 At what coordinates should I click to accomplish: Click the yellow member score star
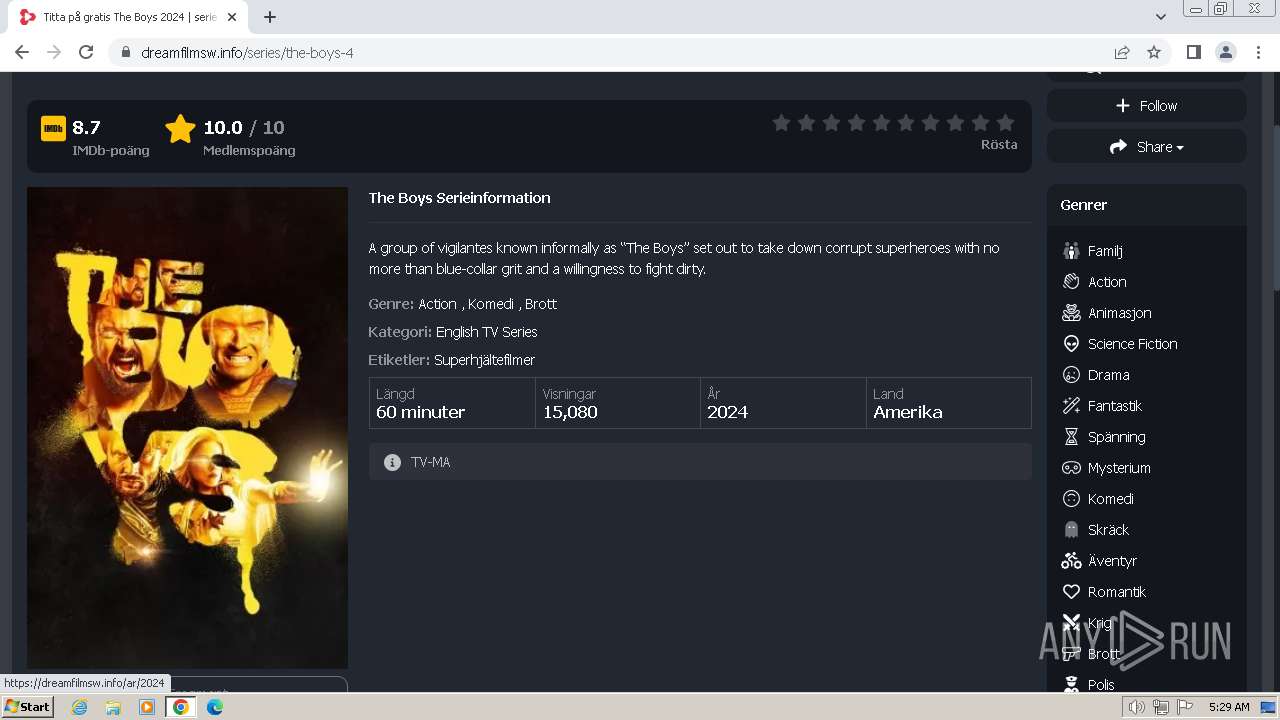(180, 129)
